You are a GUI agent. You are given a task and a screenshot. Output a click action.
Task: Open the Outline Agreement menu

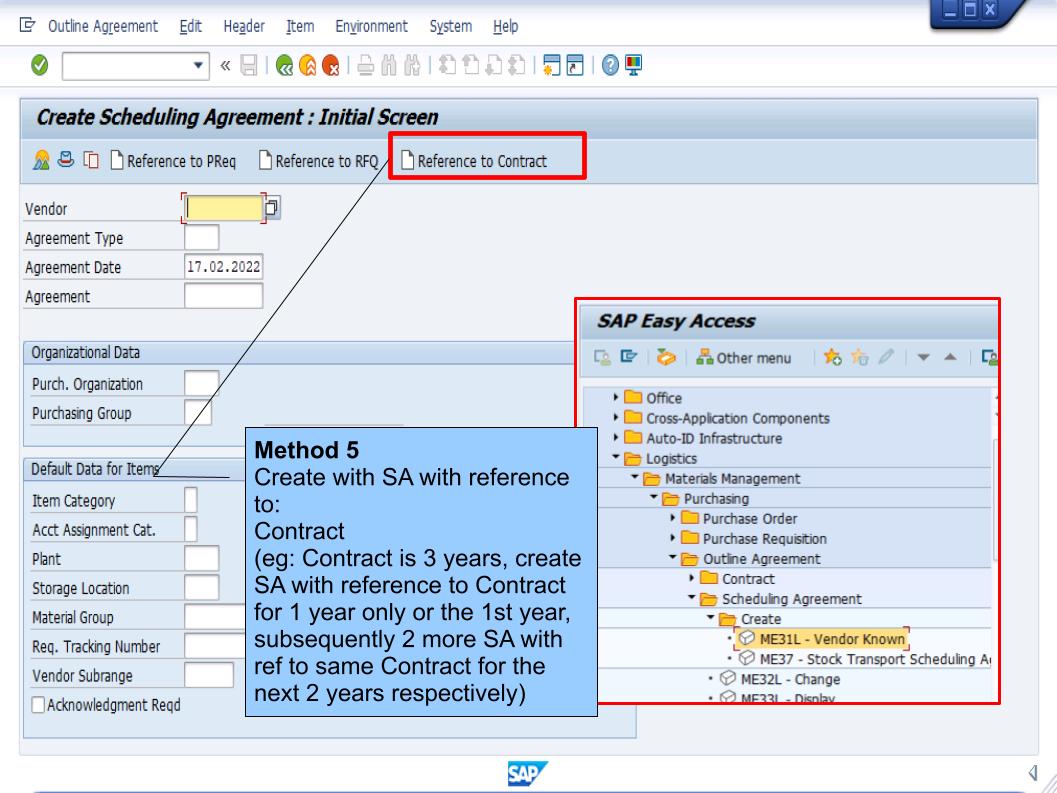click(102, 26)
